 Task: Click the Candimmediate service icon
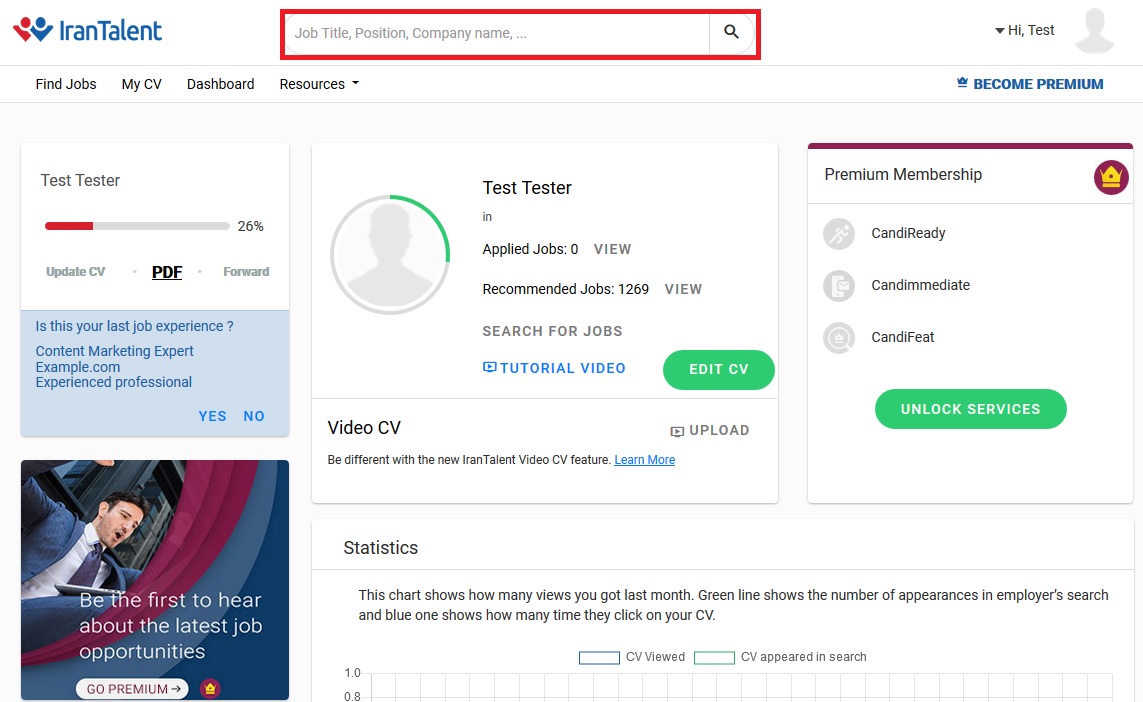click(x=838, y=286)
